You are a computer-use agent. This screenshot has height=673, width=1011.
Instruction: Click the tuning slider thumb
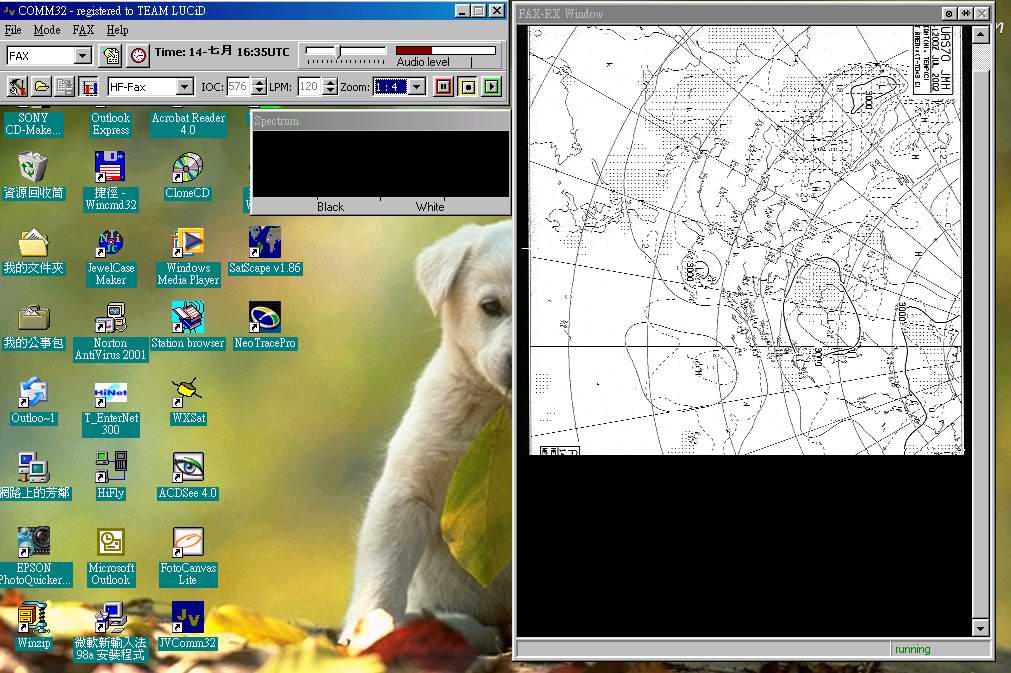338,51
